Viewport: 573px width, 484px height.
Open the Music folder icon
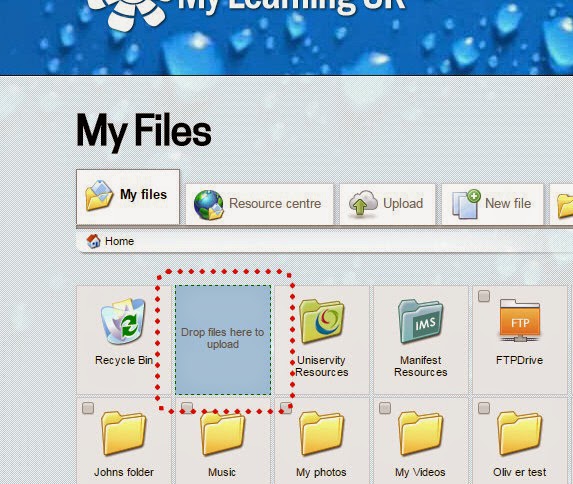222,434
